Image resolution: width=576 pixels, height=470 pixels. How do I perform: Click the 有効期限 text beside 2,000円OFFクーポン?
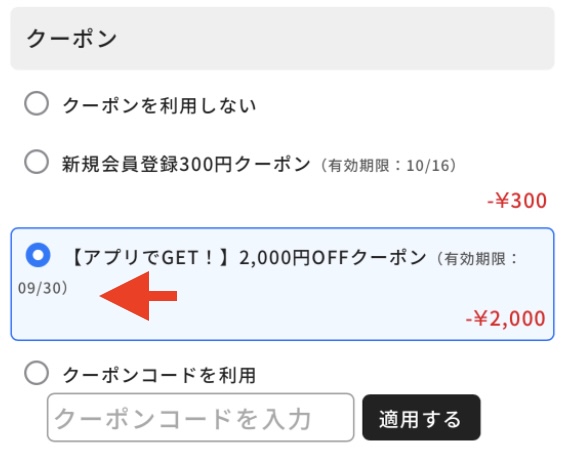point(475,259)
